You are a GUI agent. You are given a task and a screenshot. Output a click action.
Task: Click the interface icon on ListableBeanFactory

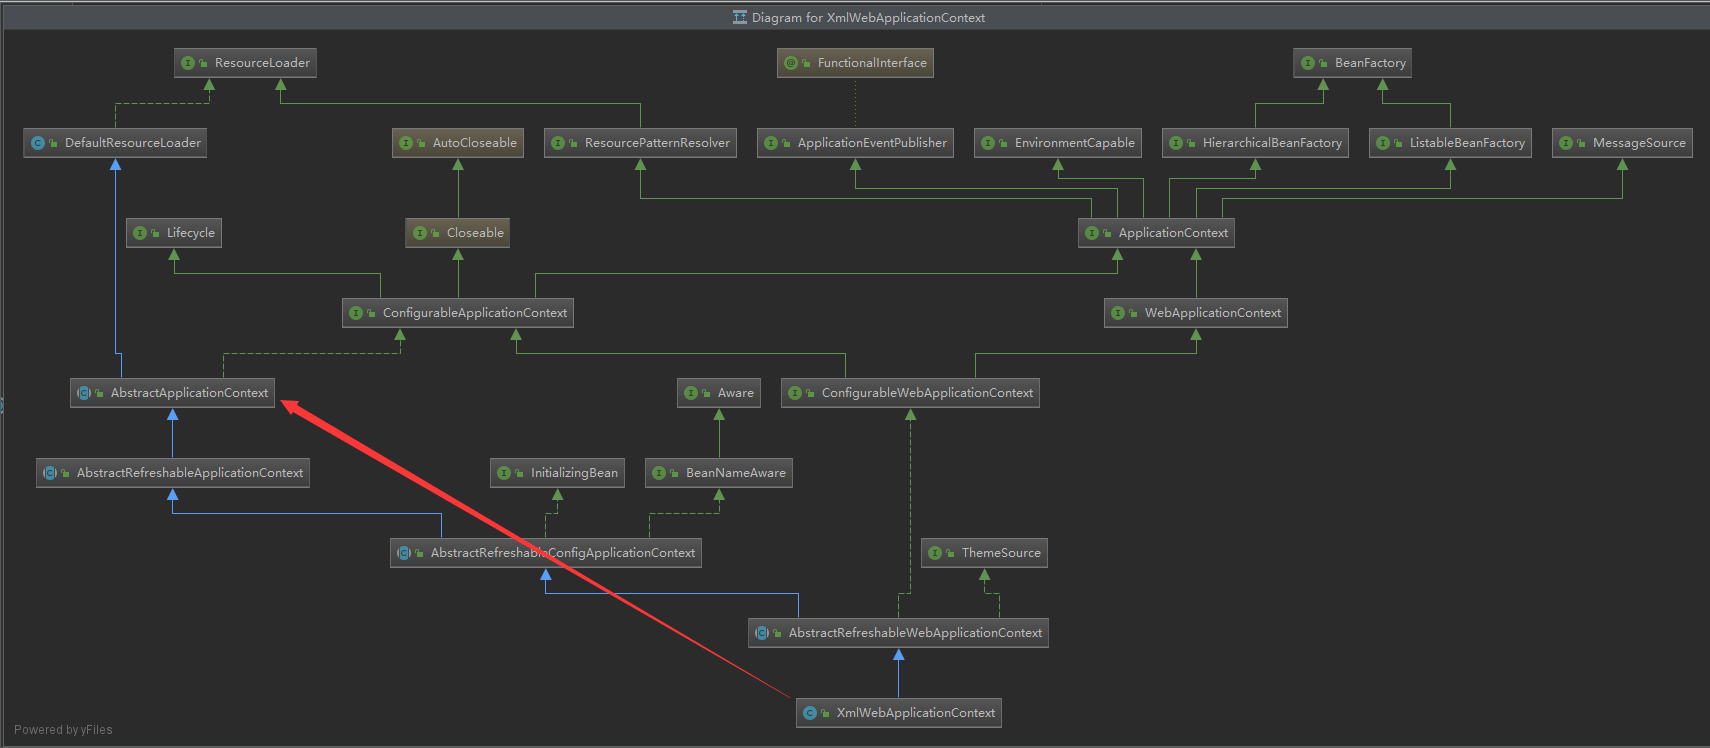tap(1383, 143)
